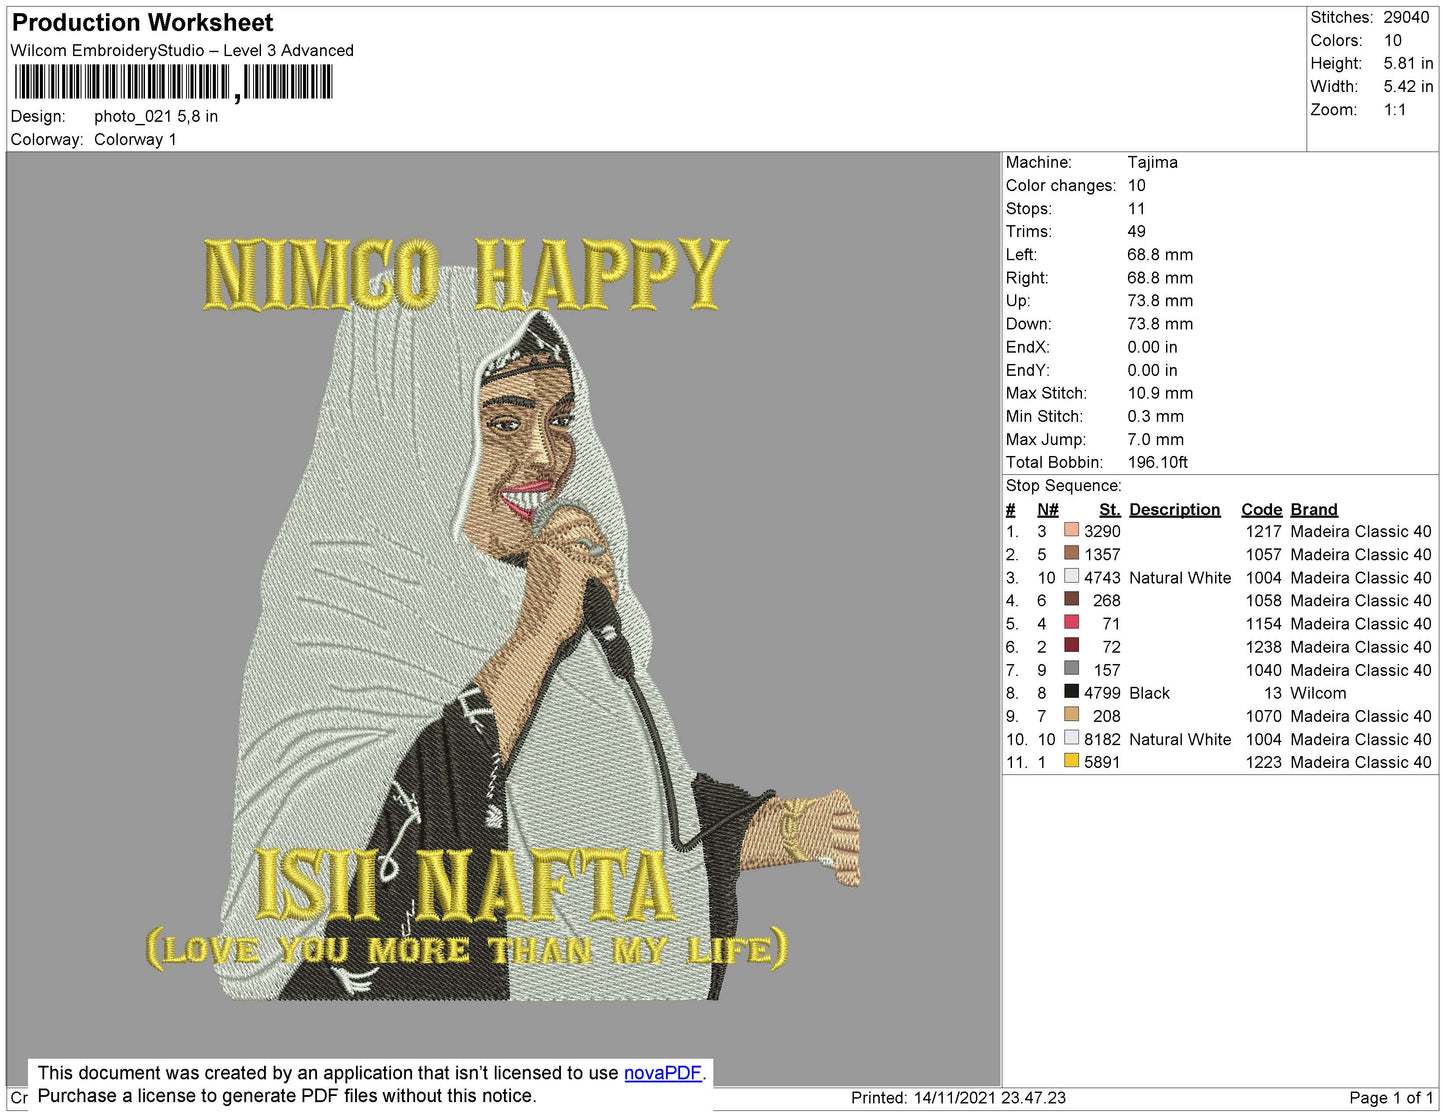Click the Up value "73.8 mm"
This screenshot has width=1445, height=1117.
[1160, 300]
